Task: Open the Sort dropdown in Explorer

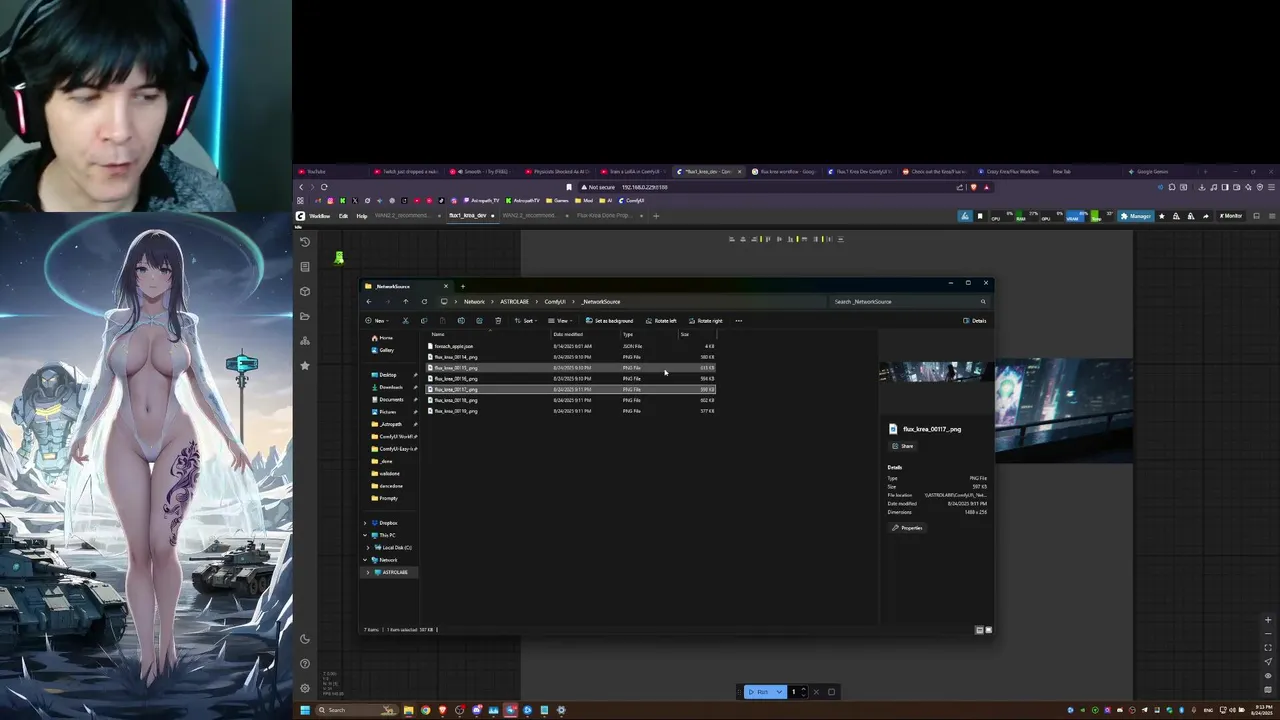Action: point(526,321)
